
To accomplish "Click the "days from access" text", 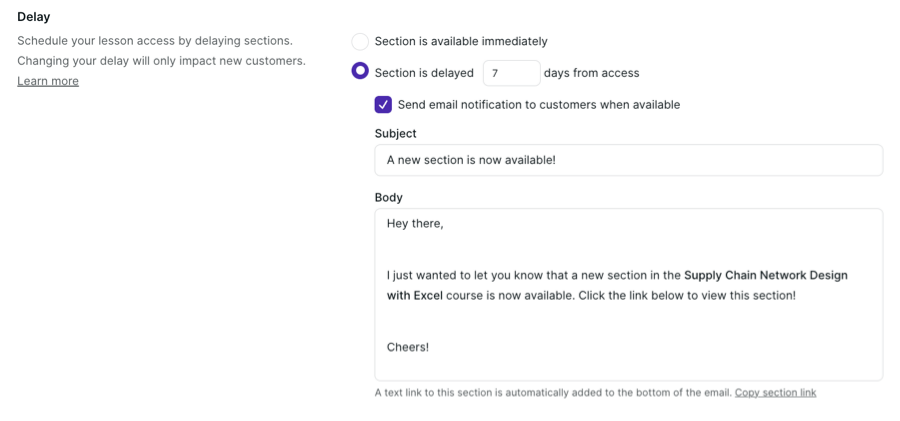I will [591, 73].
